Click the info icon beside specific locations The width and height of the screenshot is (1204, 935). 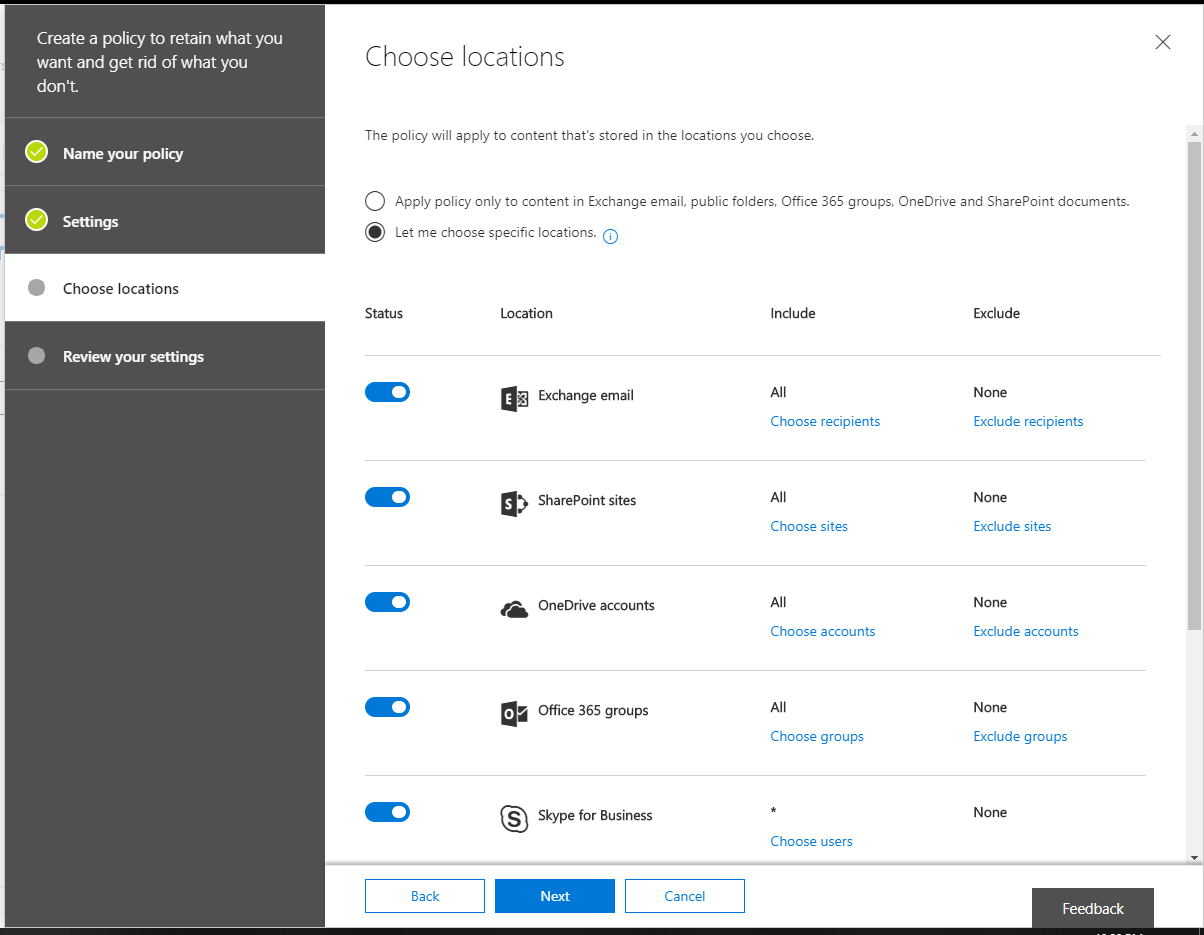coord(611,237)
